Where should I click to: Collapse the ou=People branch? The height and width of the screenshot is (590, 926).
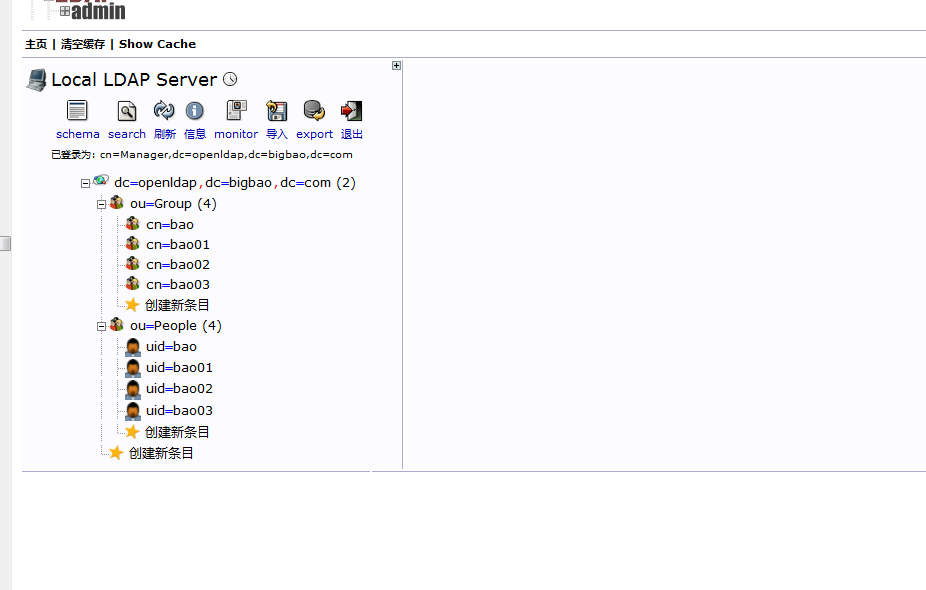point(102,326)
